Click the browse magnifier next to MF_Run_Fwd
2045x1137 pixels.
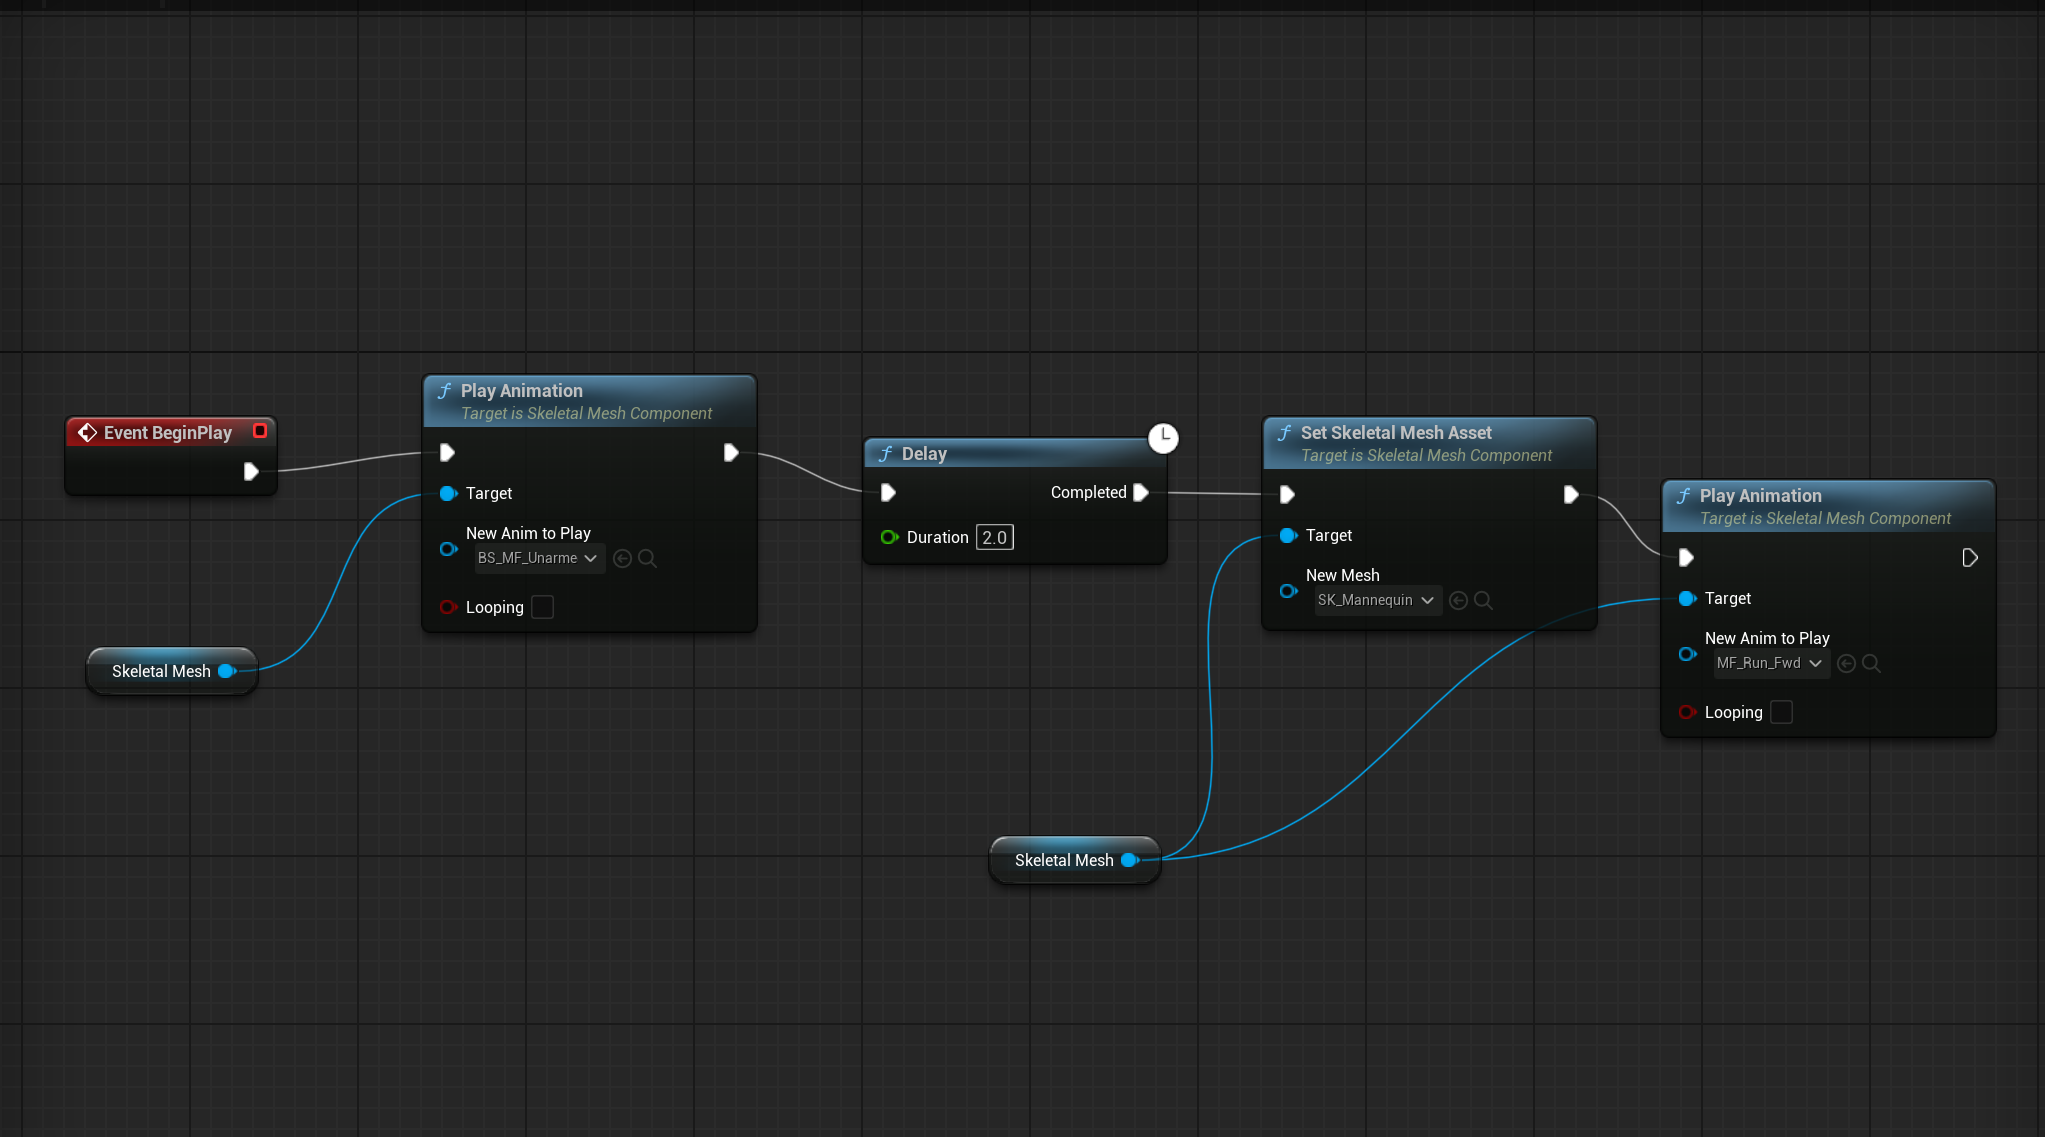1871,663
